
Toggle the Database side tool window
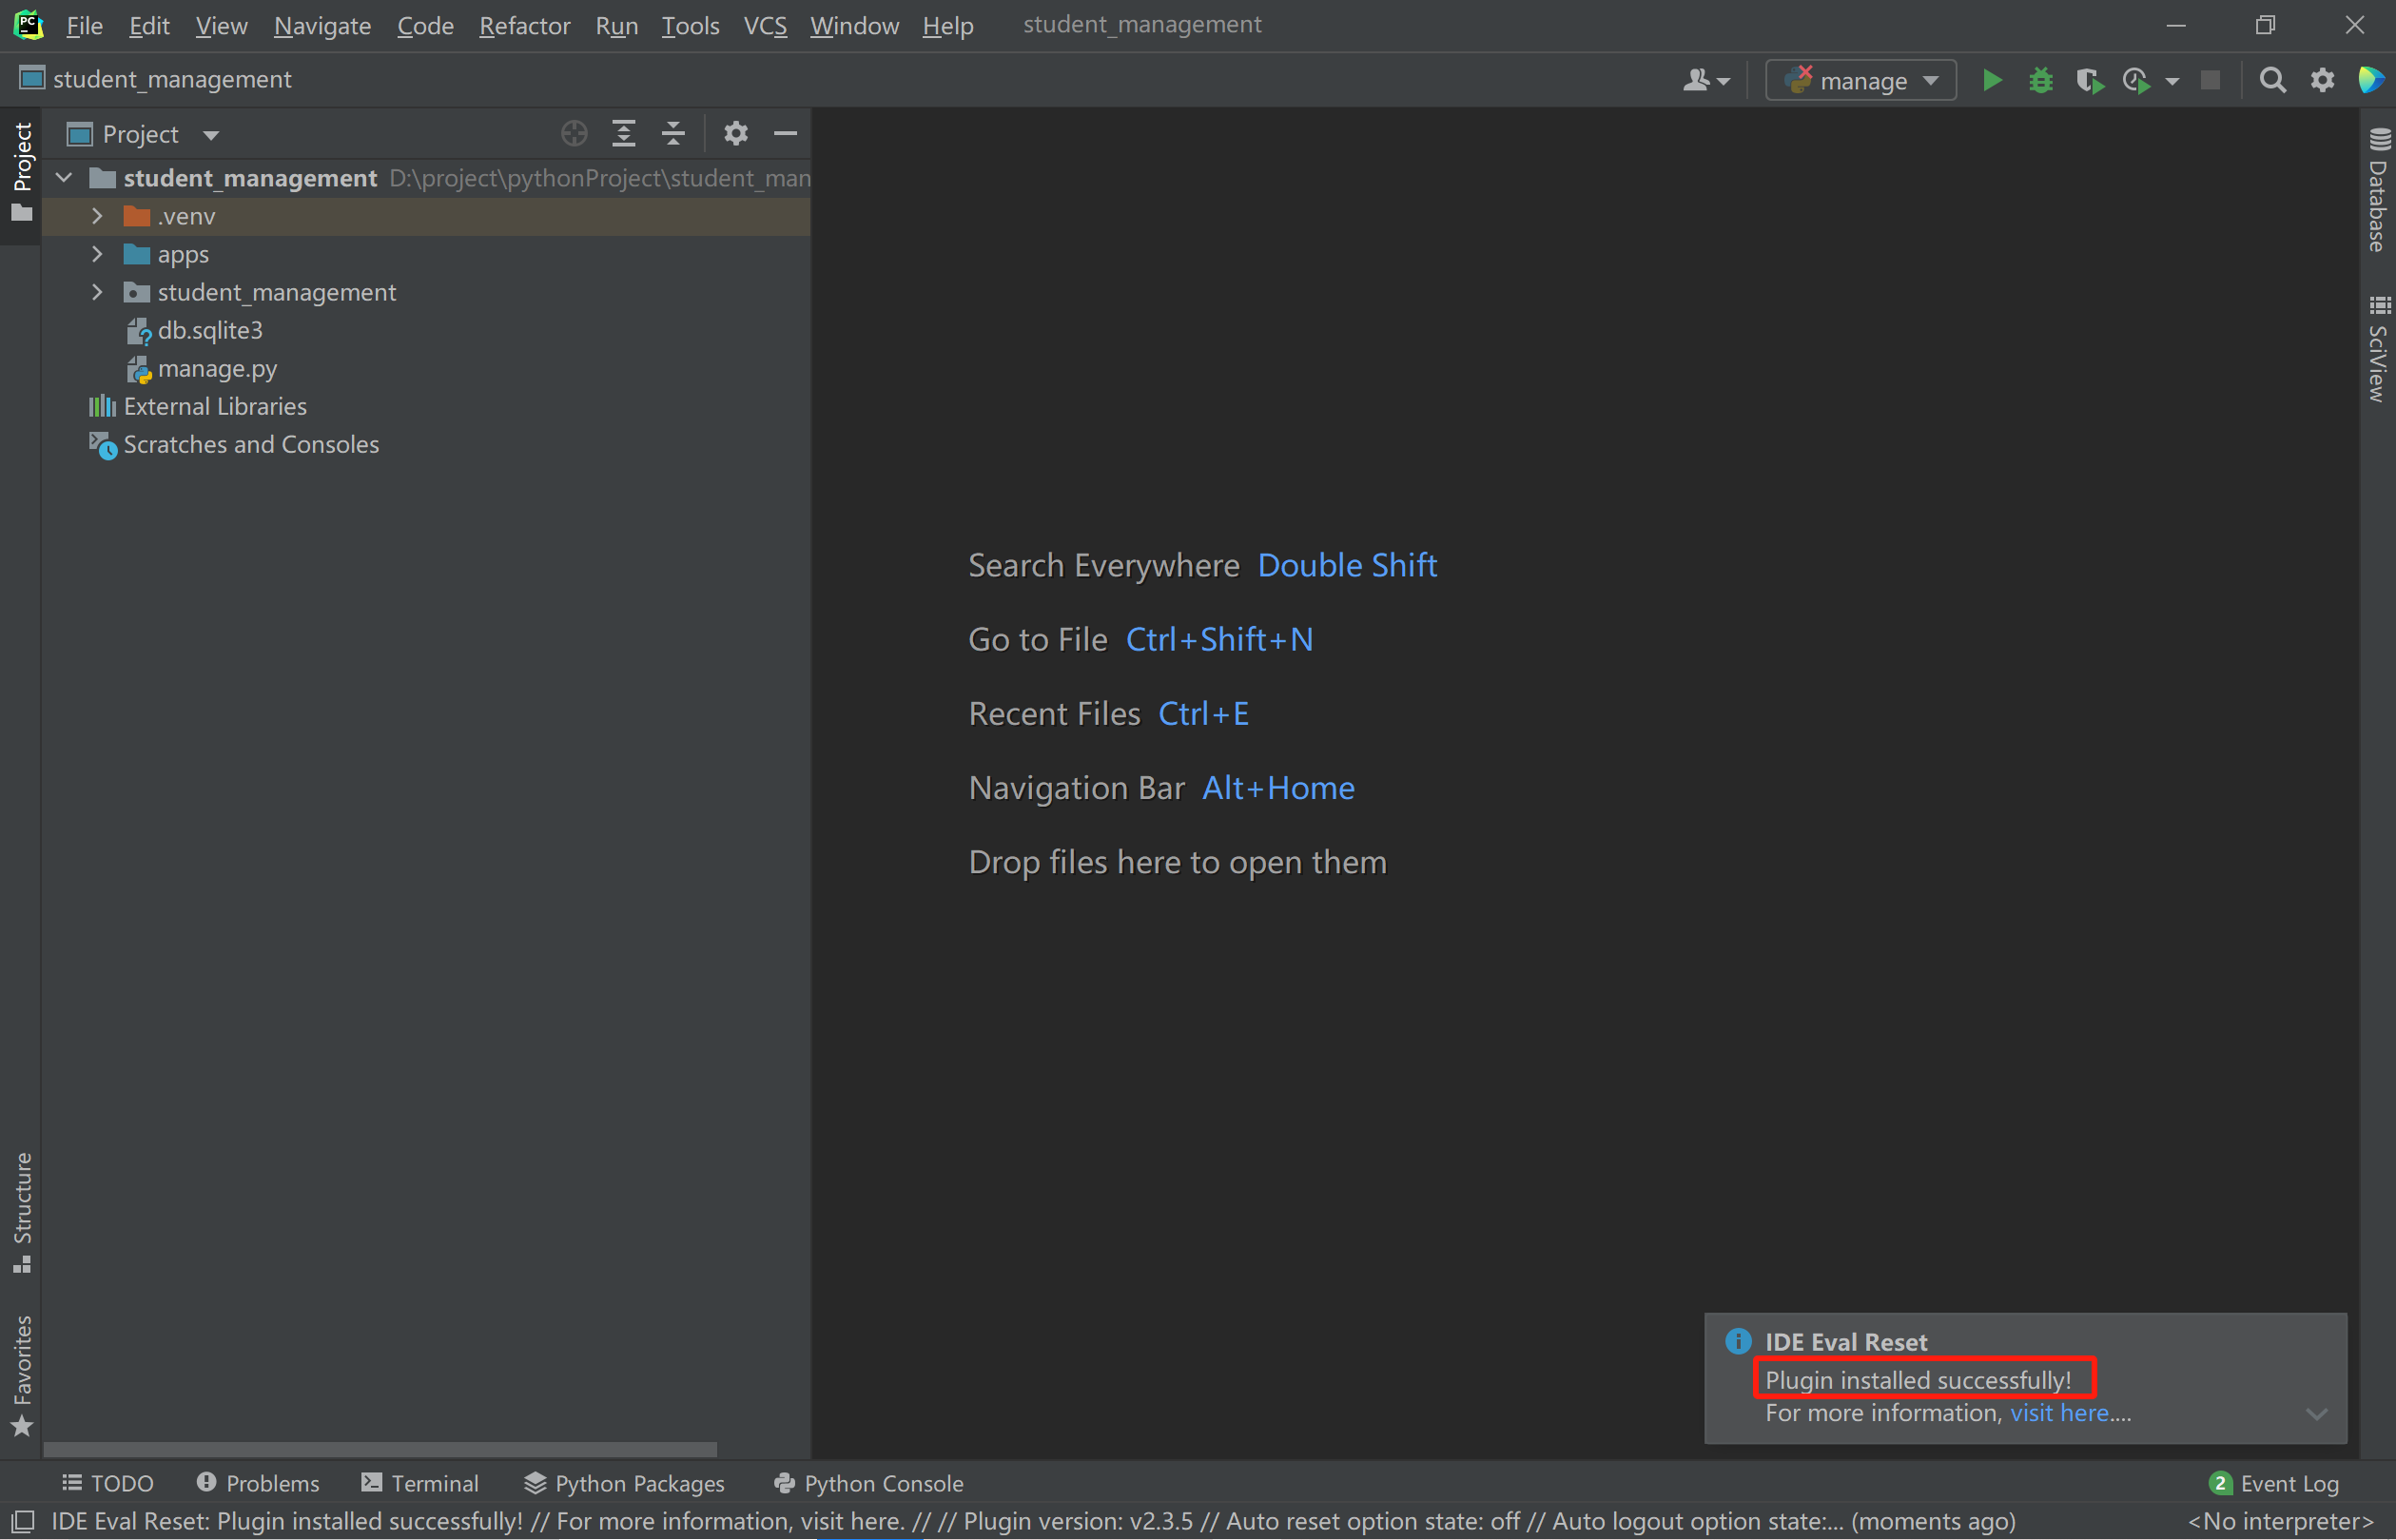coord(2378,190)
